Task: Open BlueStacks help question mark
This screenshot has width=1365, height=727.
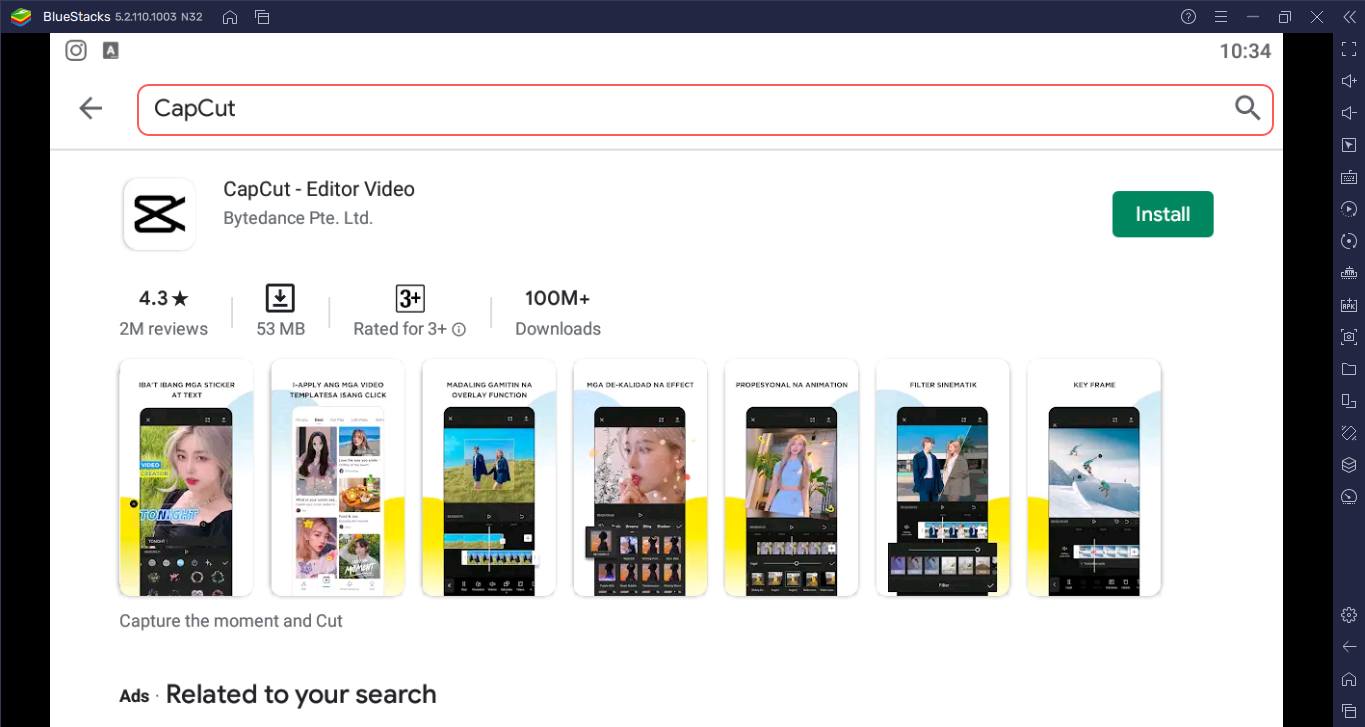Action: (1188, 16)
